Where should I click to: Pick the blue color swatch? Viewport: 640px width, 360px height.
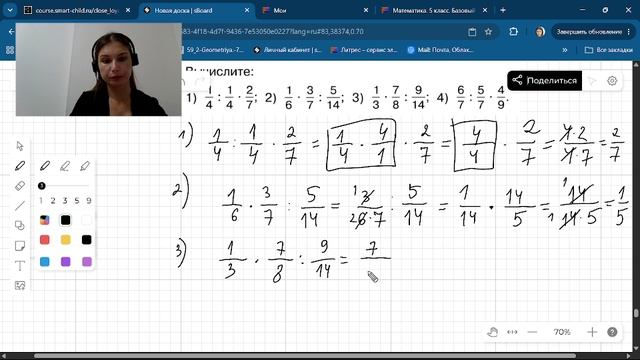click(x=44, y=262)
